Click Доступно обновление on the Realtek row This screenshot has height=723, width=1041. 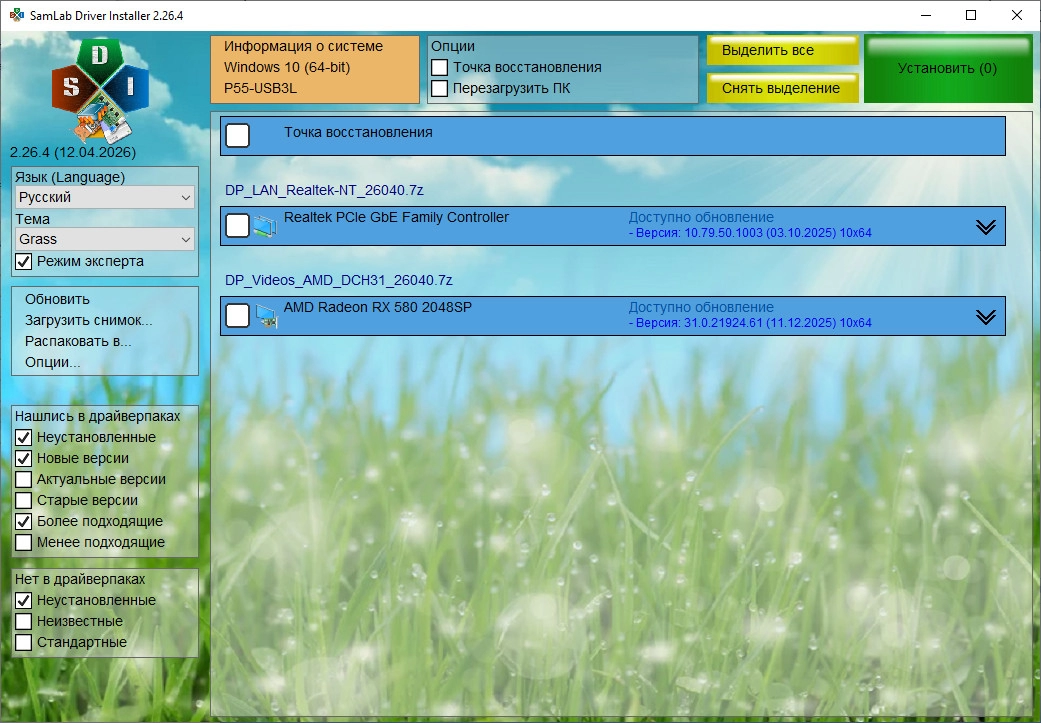[701, 217]
